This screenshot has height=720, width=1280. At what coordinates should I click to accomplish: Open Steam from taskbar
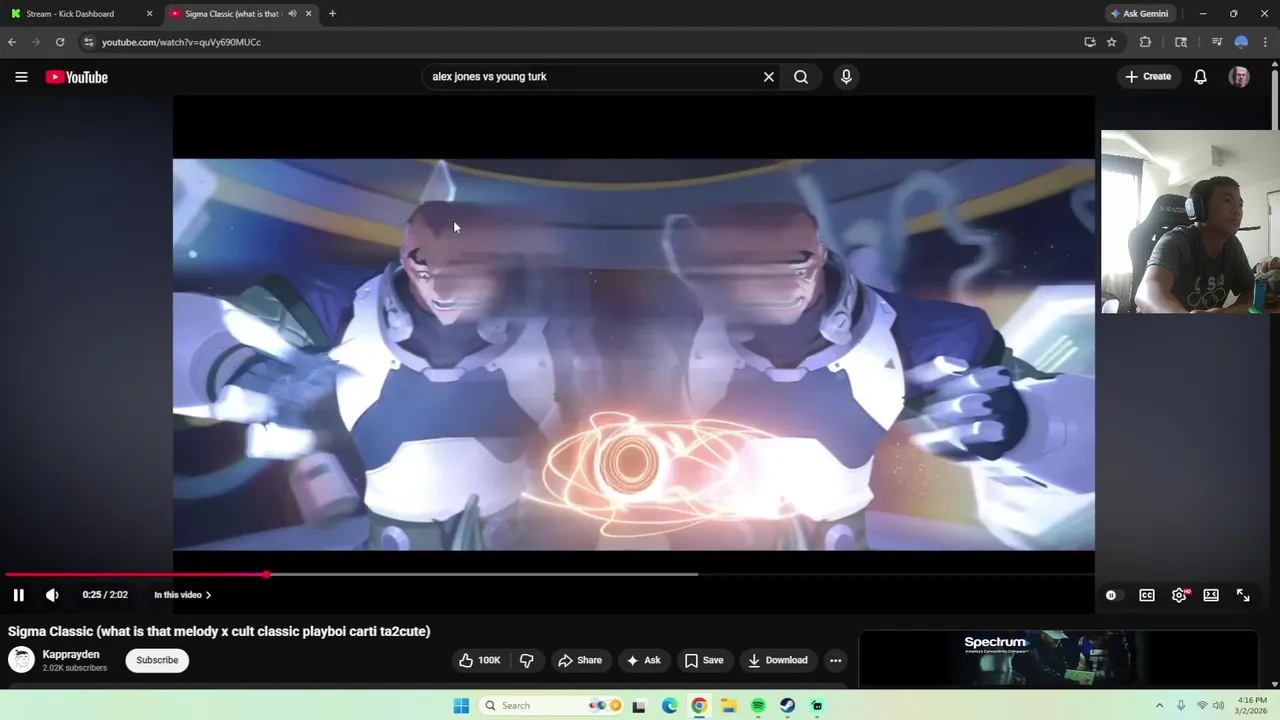tap(788, 706)
